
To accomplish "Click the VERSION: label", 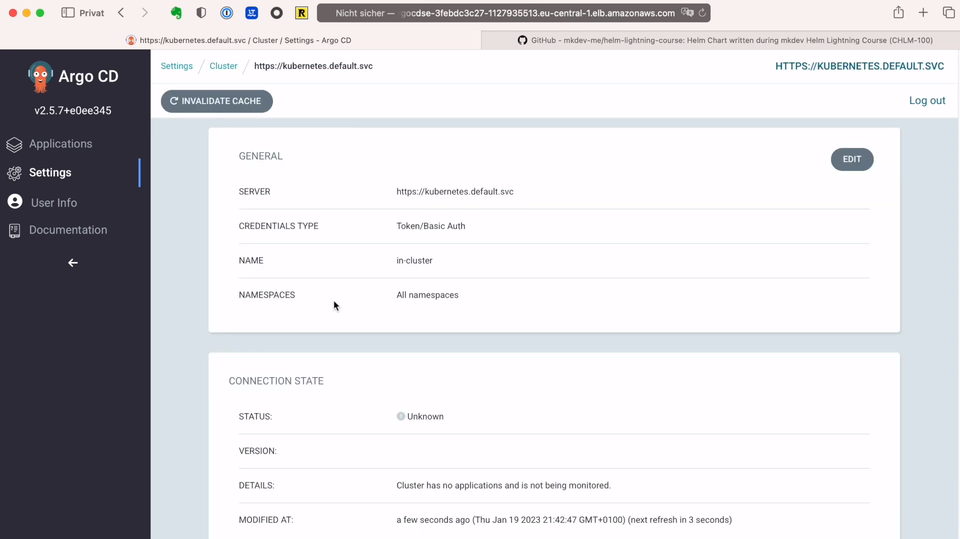I will coord(258,451).
